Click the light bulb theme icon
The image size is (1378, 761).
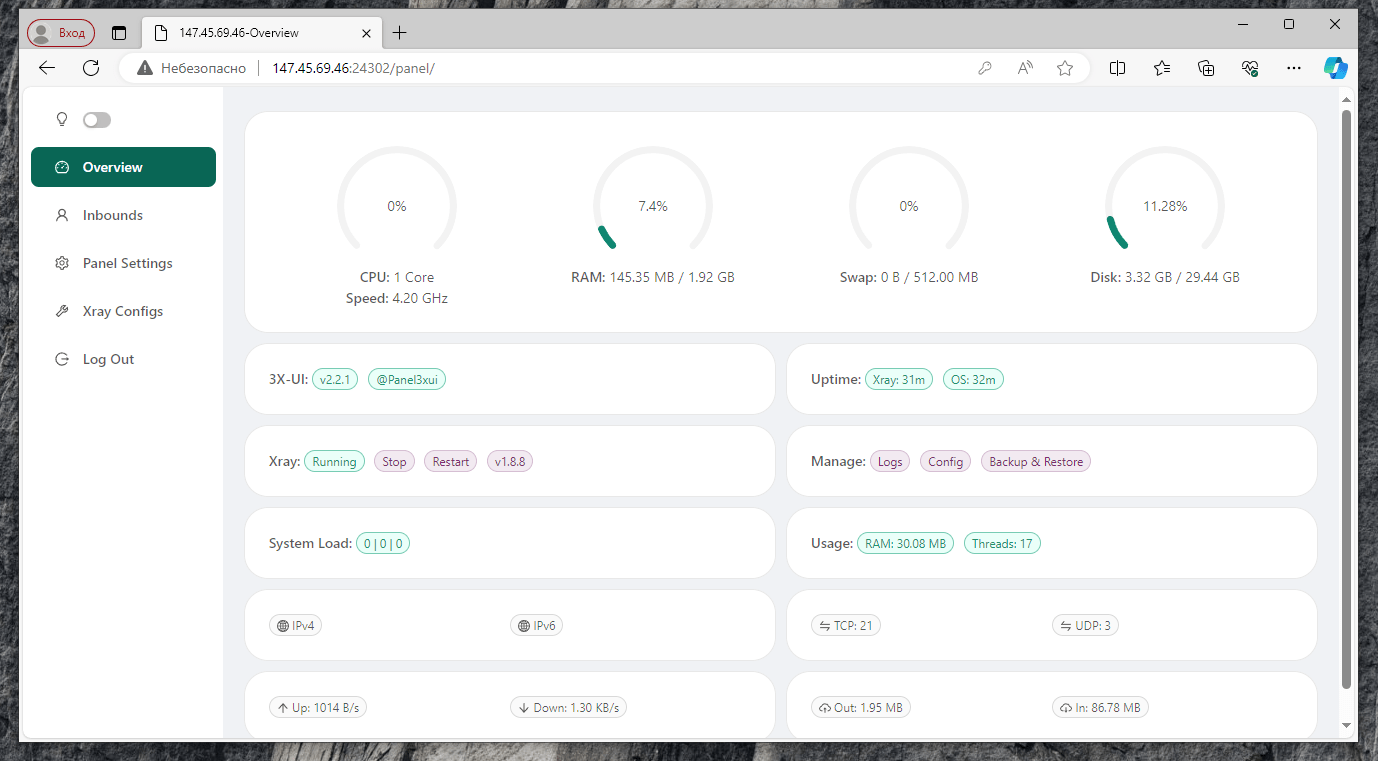[x=61, y=119]
